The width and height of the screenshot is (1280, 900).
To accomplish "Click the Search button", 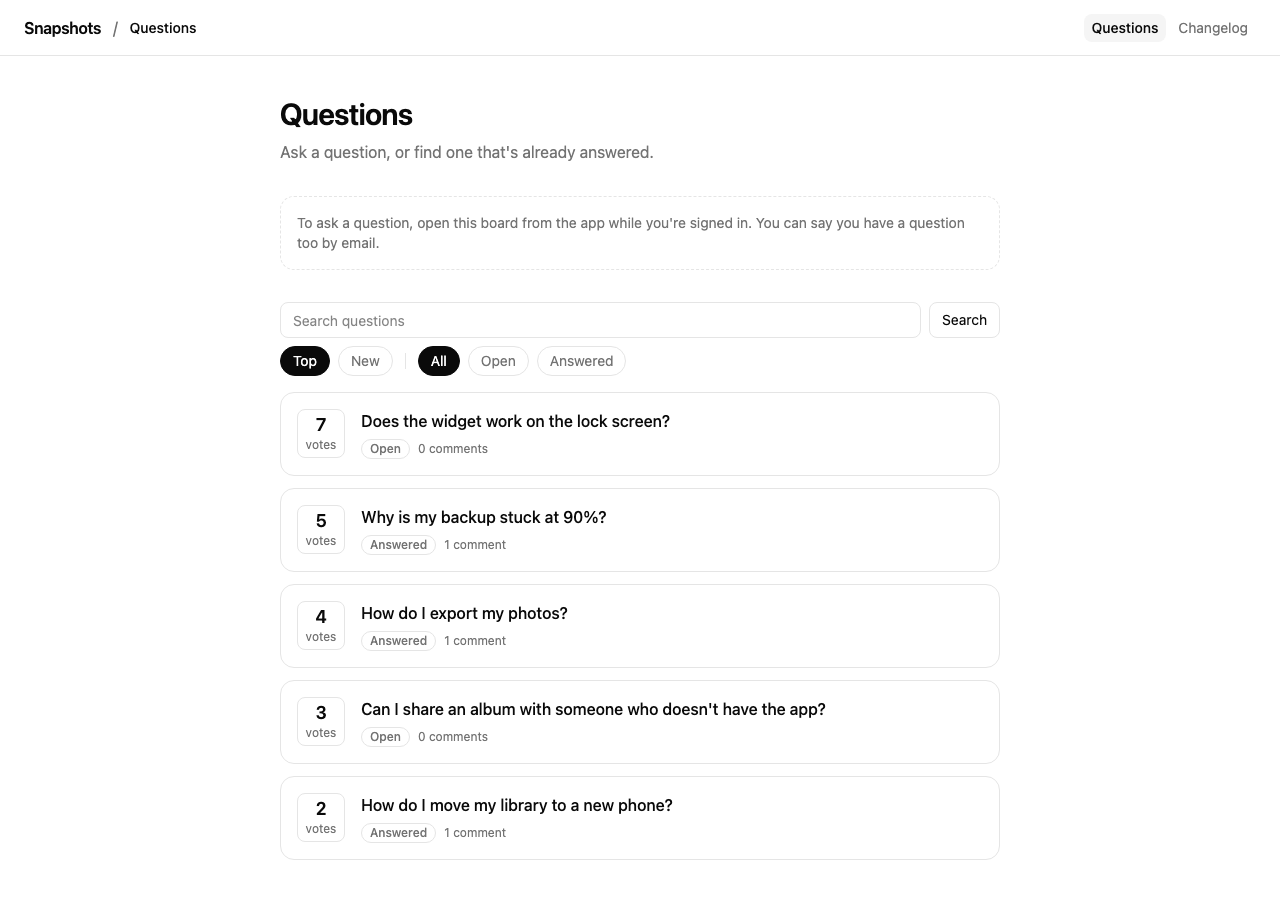I will coord(964,320).
